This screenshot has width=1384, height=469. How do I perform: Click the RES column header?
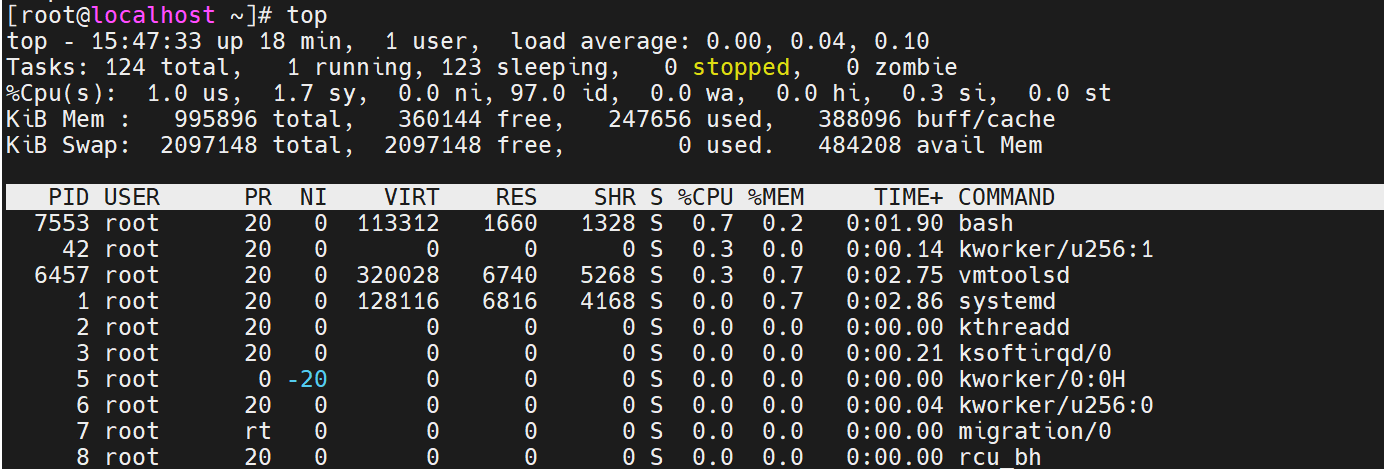(516, 197)
